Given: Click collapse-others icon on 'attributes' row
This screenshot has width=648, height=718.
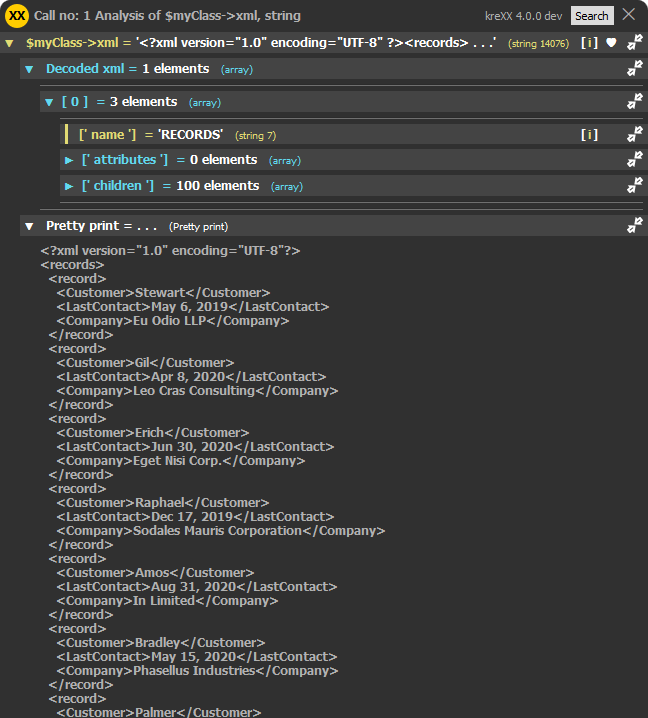Looking at the screenshot, I should (635, 160).
